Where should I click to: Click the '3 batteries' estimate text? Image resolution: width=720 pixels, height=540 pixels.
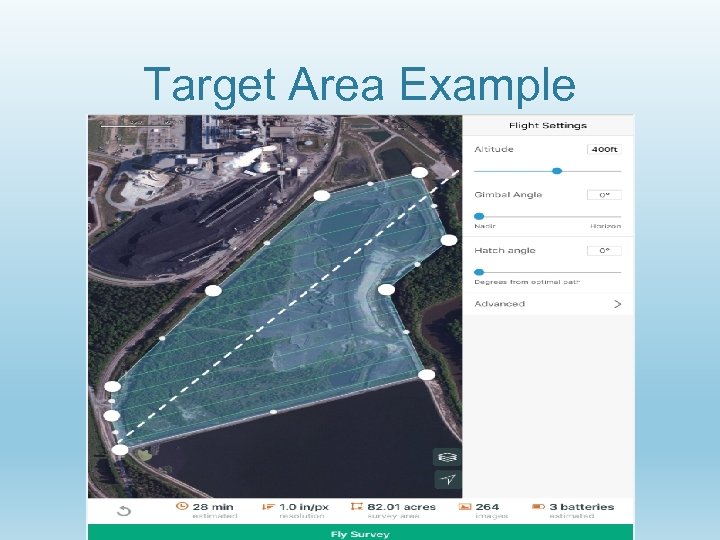[582, 507]
